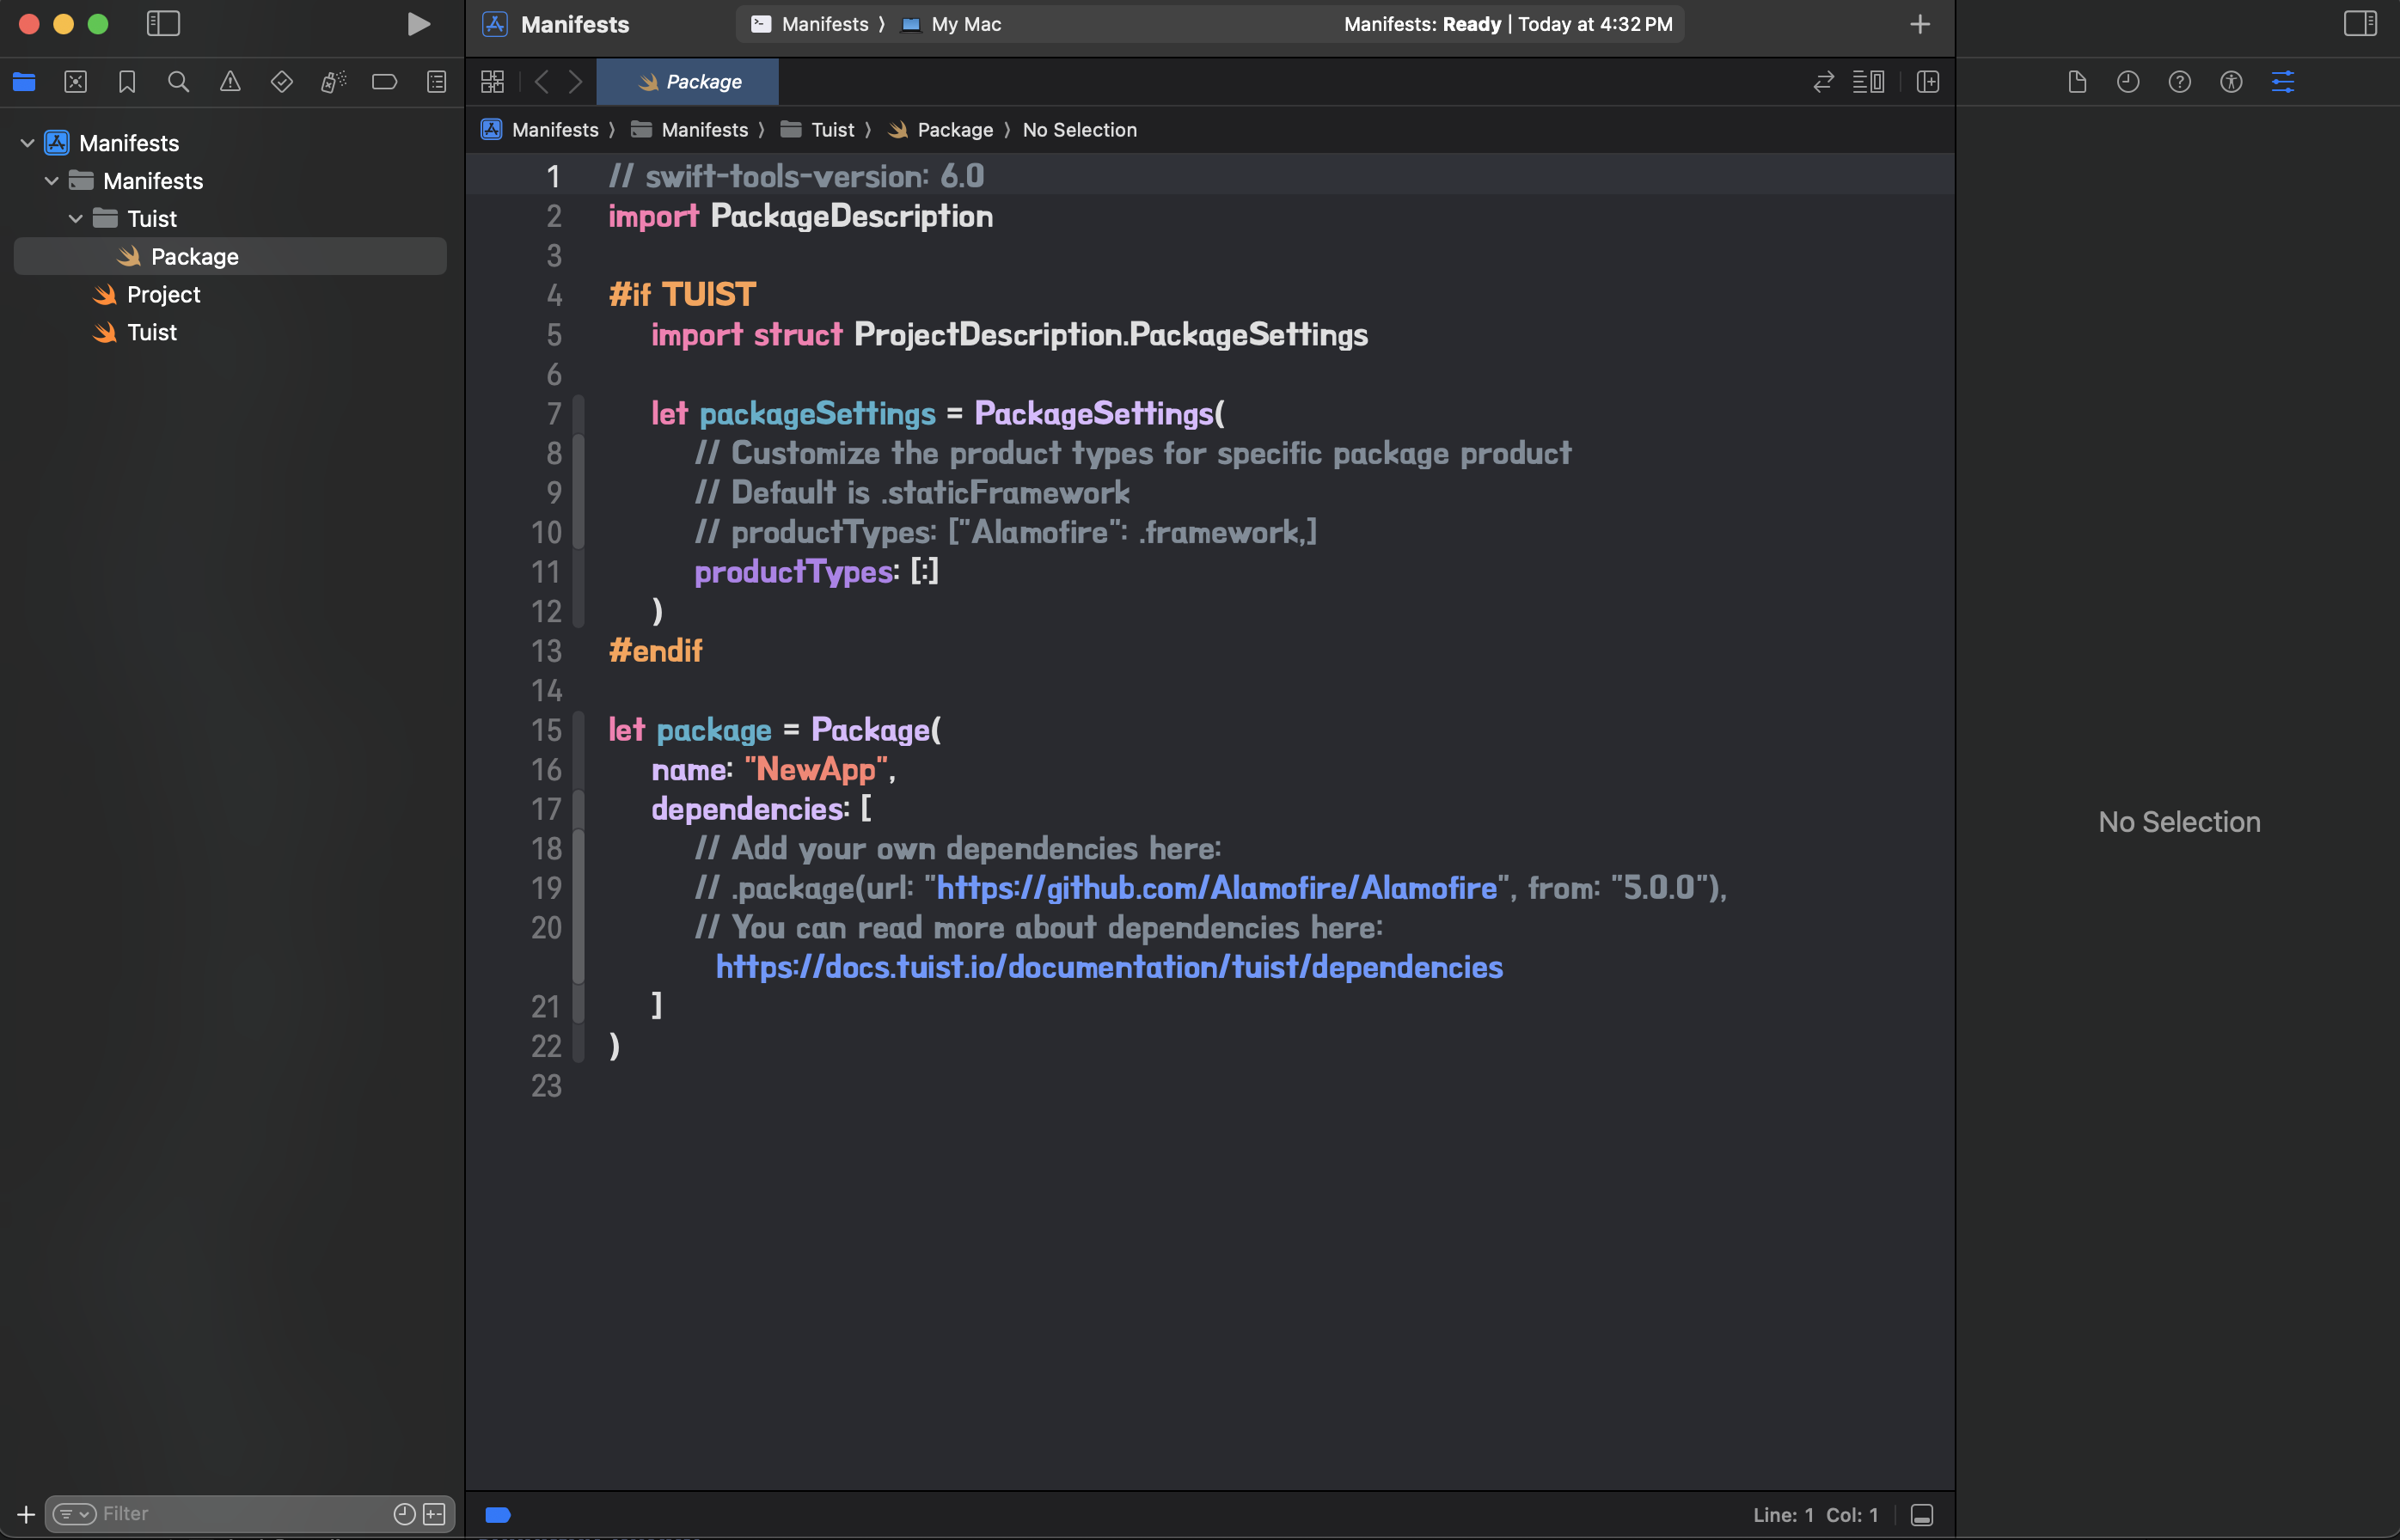Go forward in editor history
Screen dimensions: 2400x1540
[576, 82]
